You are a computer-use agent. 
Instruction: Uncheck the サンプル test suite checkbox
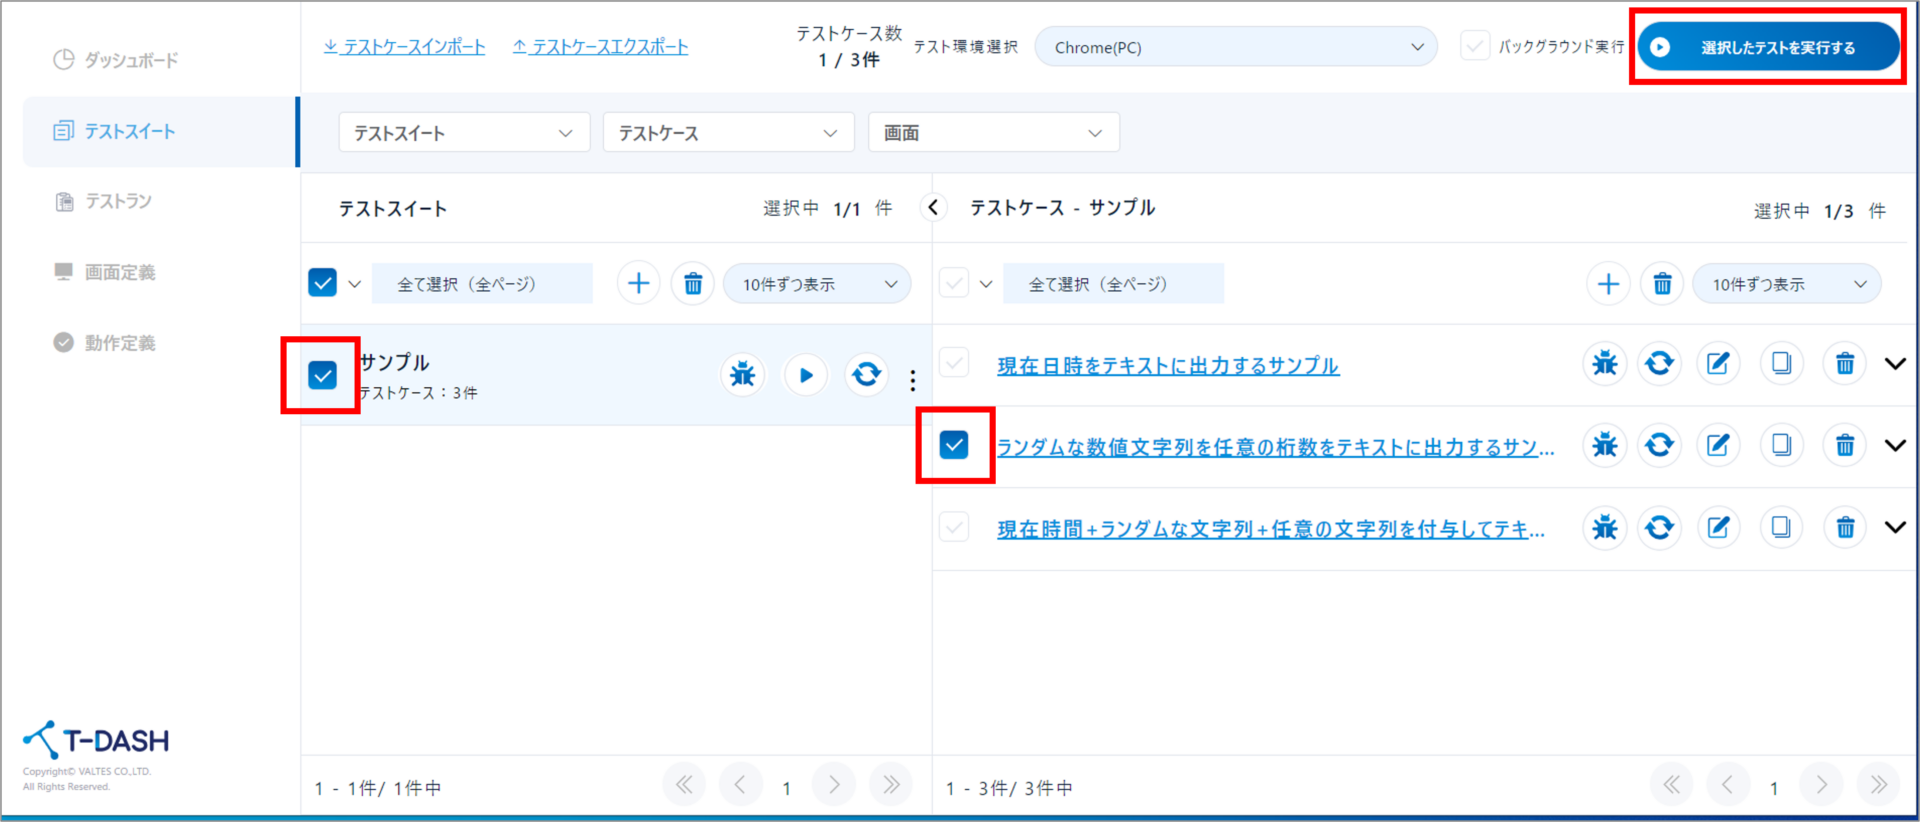coord(322,375)
